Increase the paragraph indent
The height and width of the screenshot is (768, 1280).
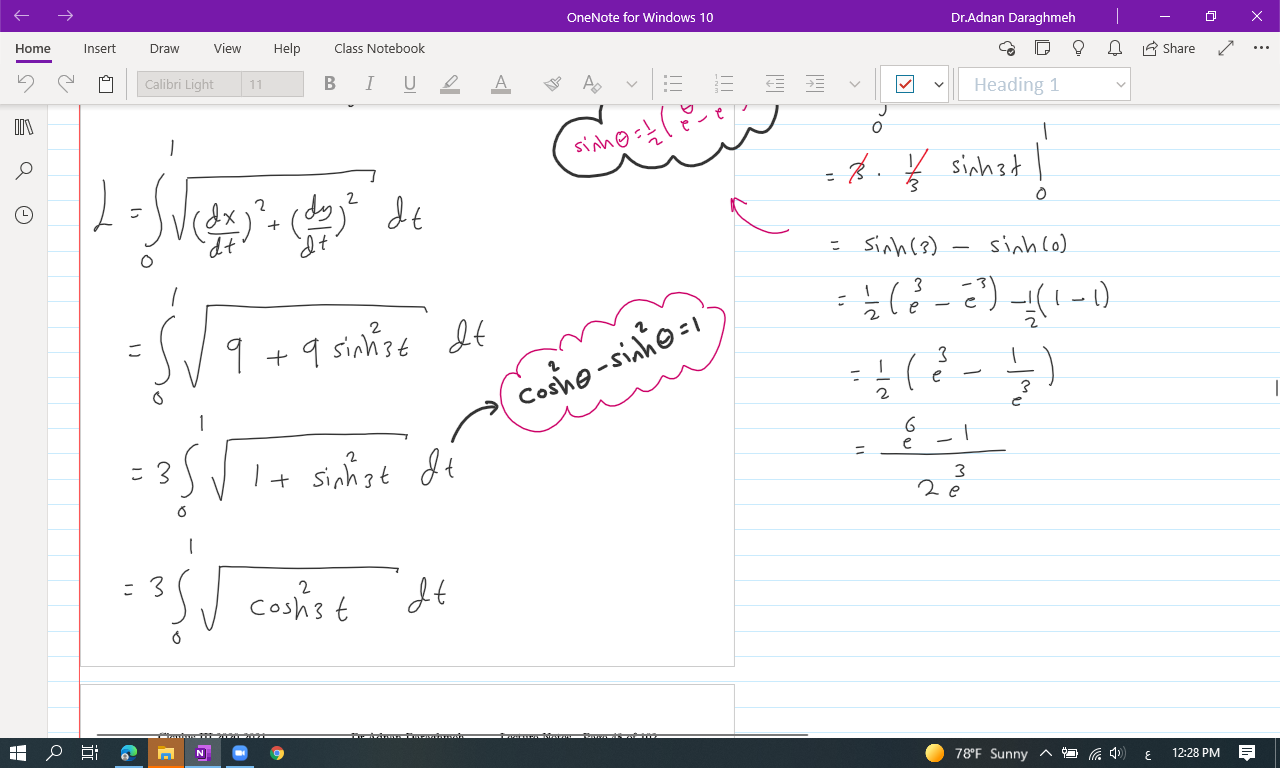pos(815,84)
